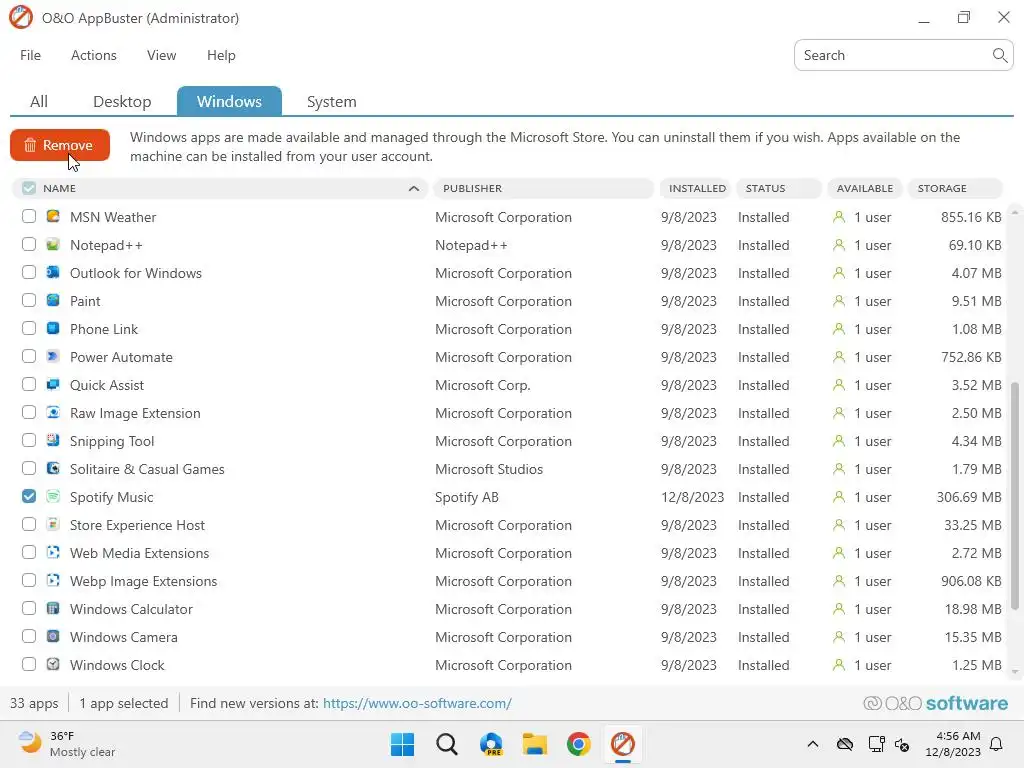
Task: Open the View menu
Action: 161,56
